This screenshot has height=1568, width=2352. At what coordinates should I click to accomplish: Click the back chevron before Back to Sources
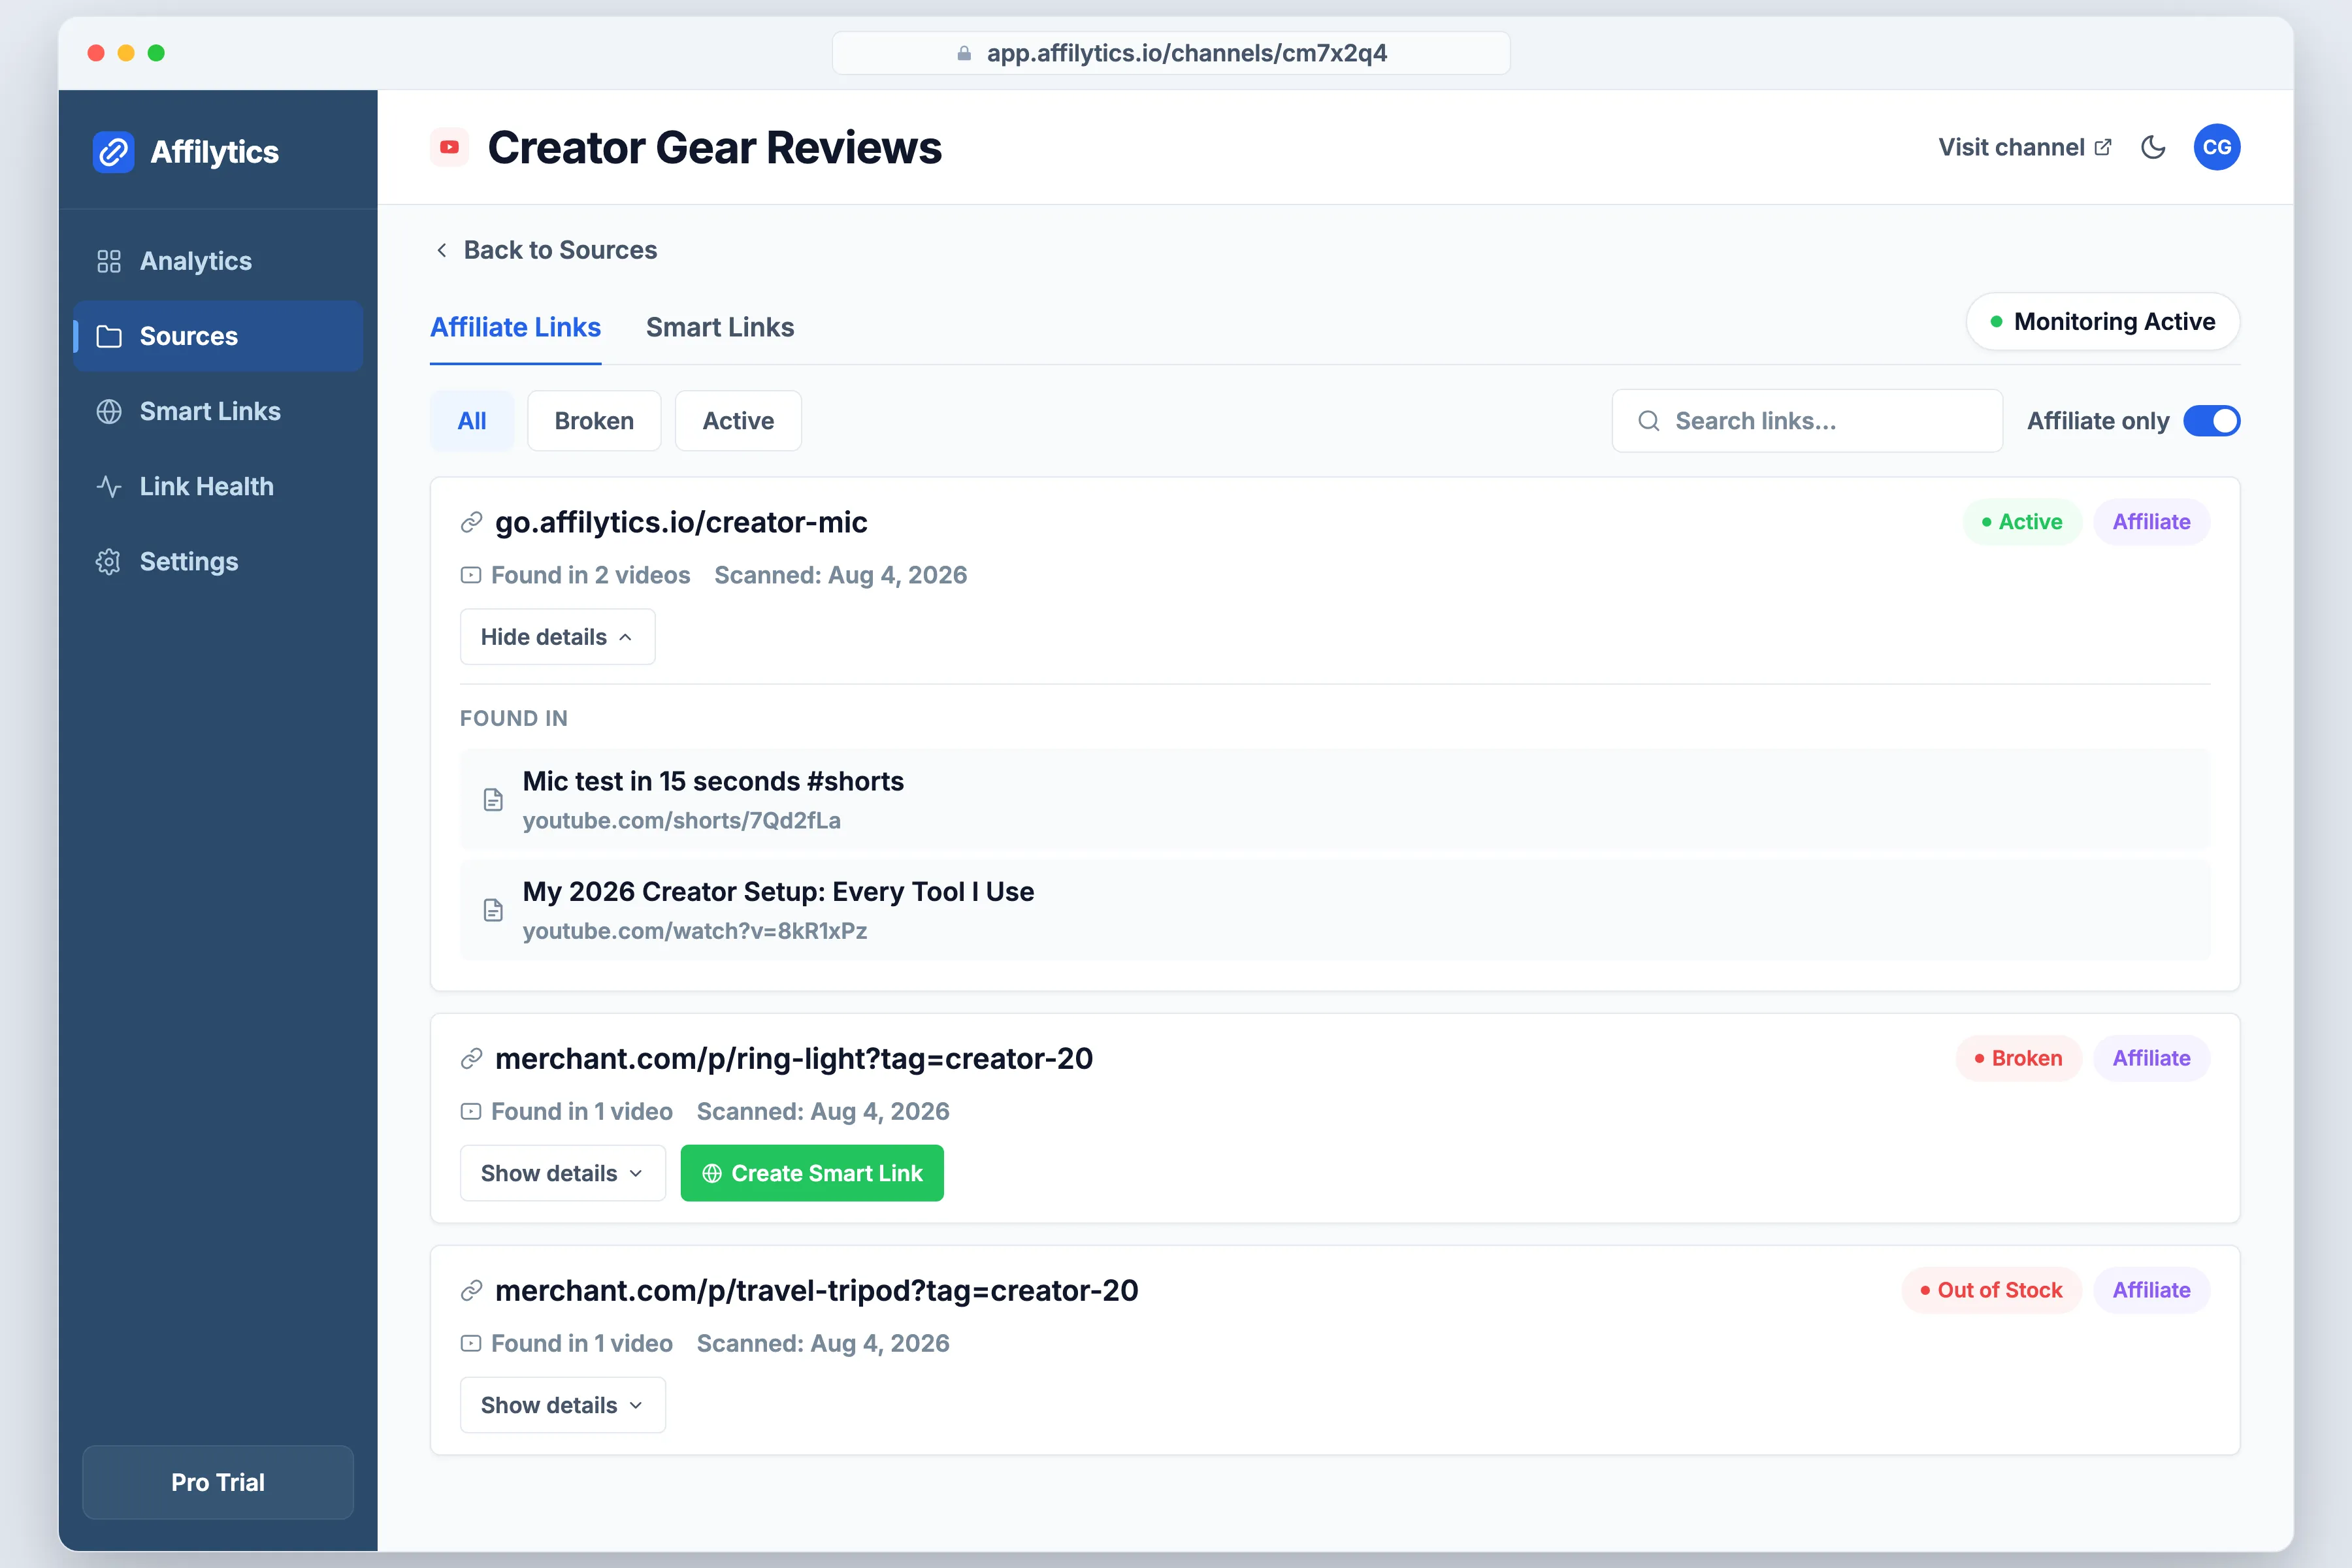tap(441, 250)
